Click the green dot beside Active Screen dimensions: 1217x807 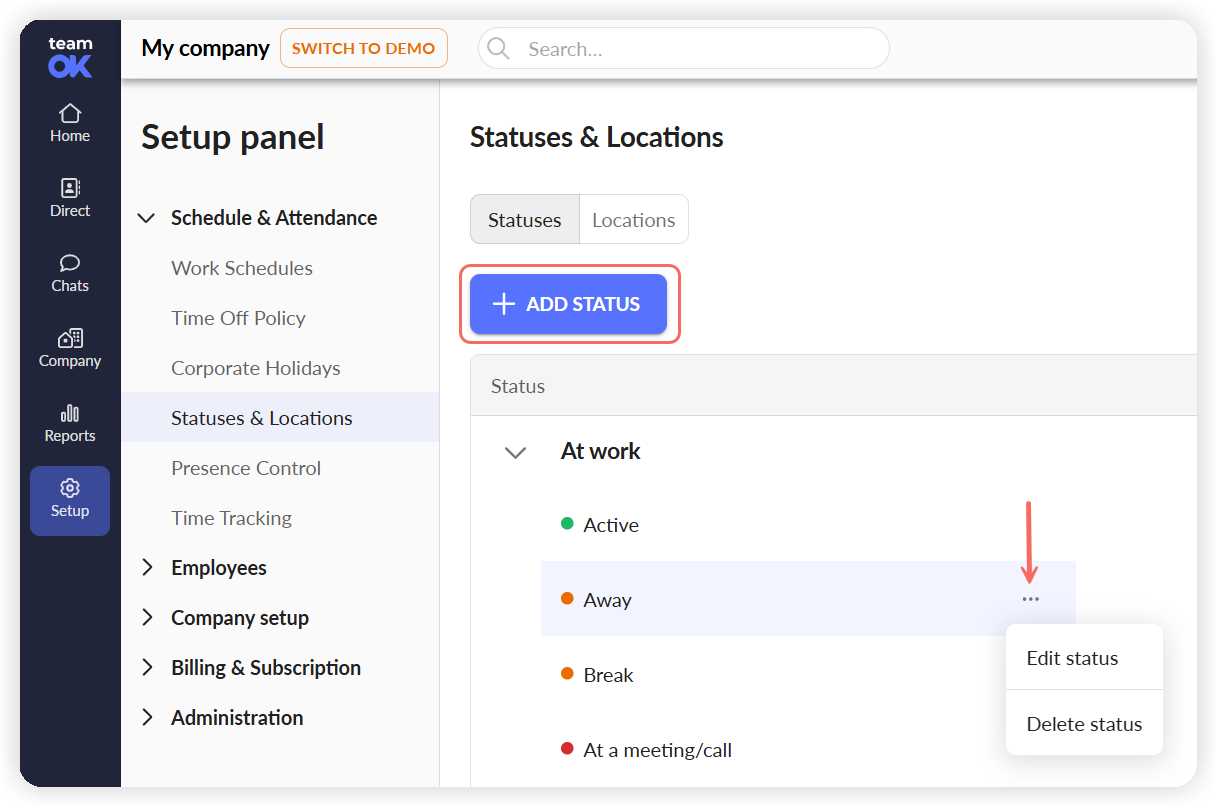point(567,523)
